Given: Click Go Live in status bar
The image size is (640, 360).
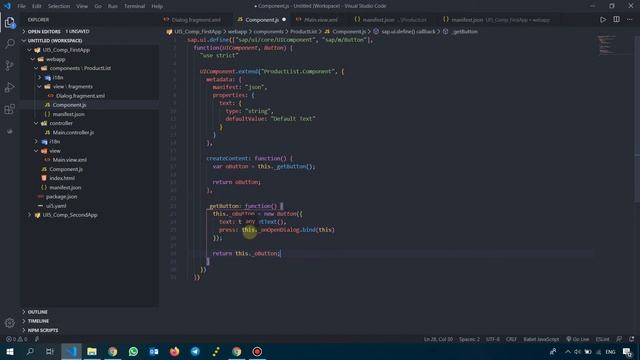Looking at the screenshot, I should [577, 339].
